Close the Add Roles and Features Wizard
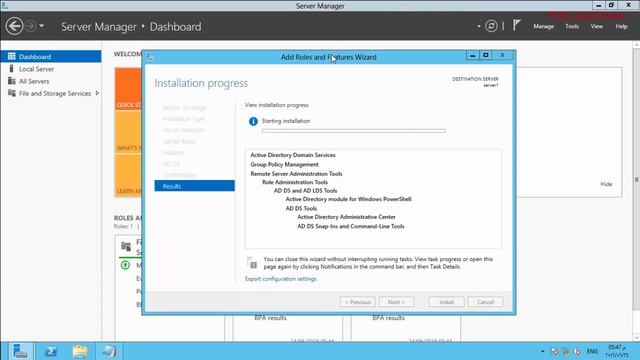 pos(502,55)
